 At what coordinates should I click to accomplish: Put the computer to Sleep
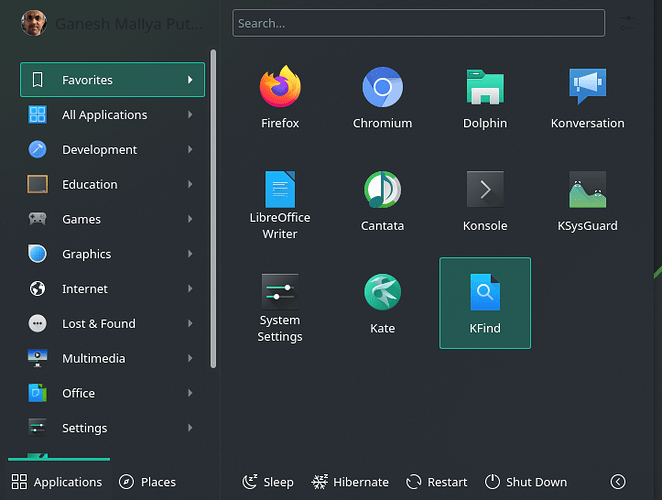(x=268, y=482)
